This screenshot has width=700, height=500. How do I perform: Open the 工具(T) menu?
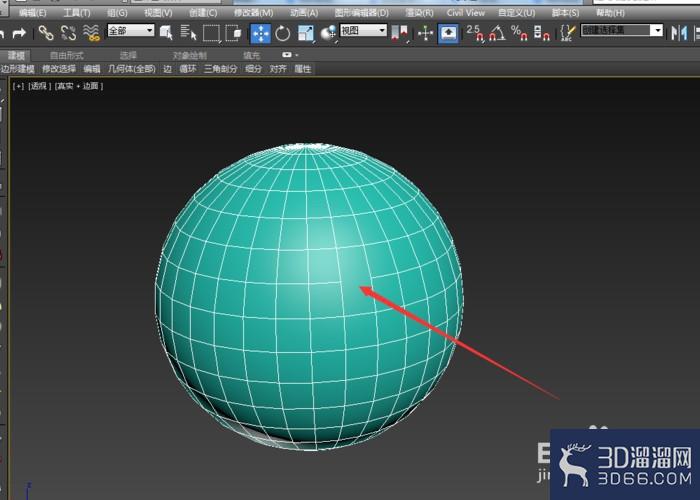[x=77, y=13]
